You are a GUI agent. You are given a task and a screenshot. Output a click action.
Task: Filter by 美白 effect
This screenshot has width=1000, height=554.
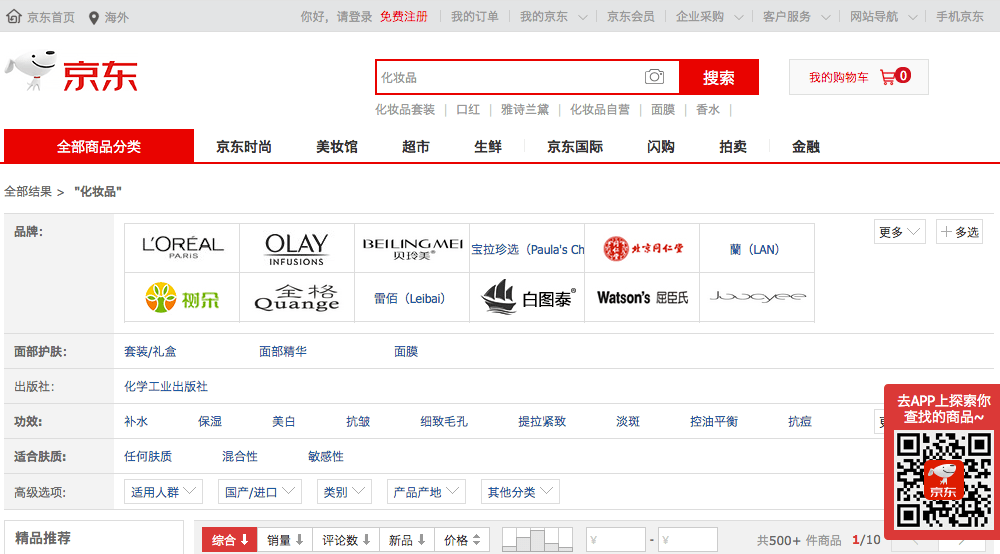284,421
